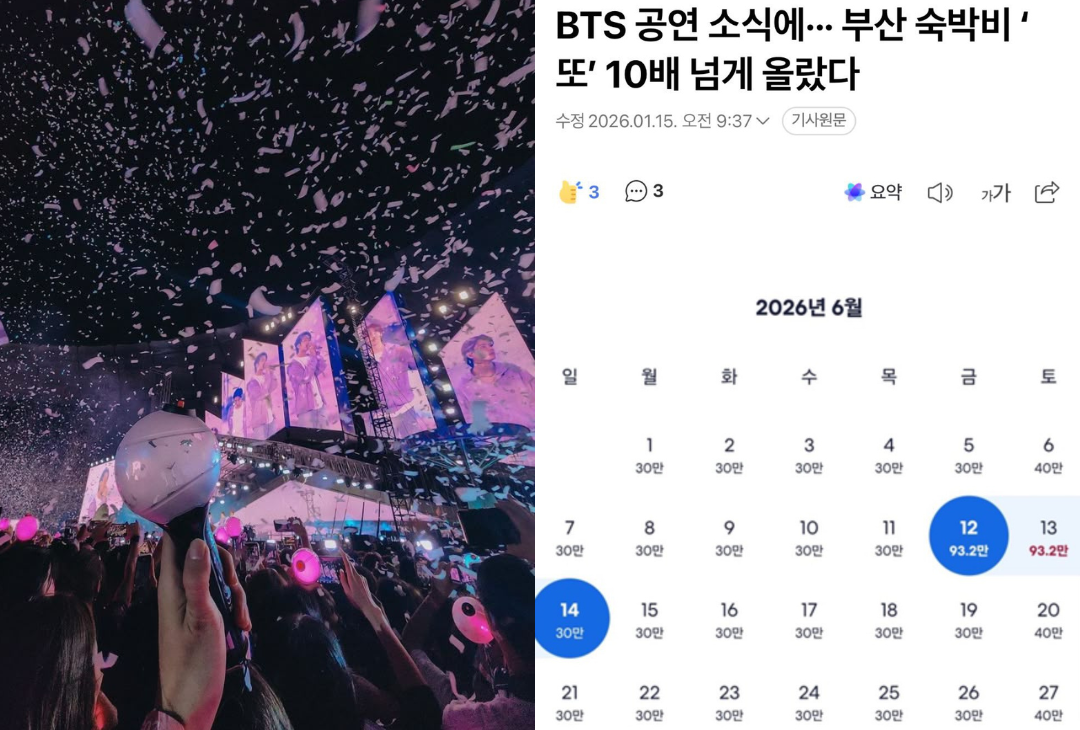Play article audio with the speaker icon
Viewport: 1080px width, 730px height.
tap(939, 192)
